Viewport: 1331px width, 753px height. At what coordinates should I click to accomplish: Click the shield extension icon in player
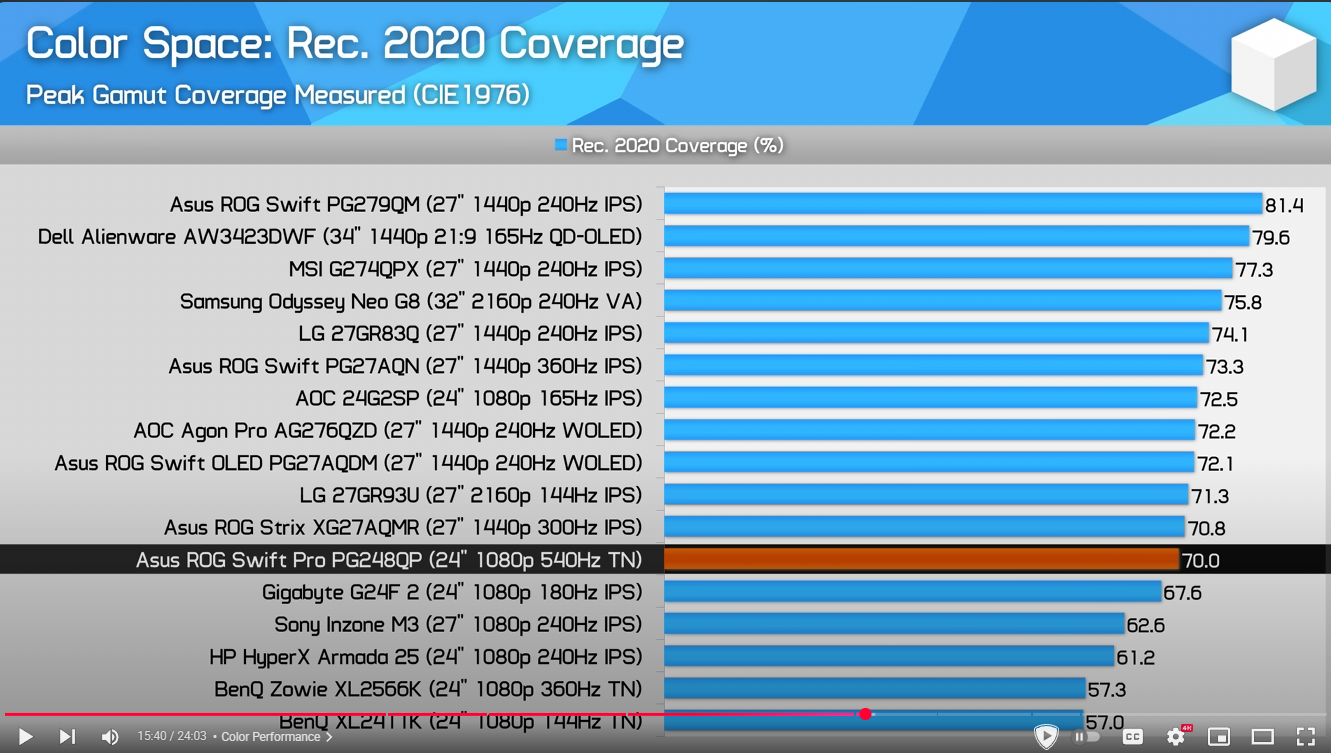(1046, 737)
